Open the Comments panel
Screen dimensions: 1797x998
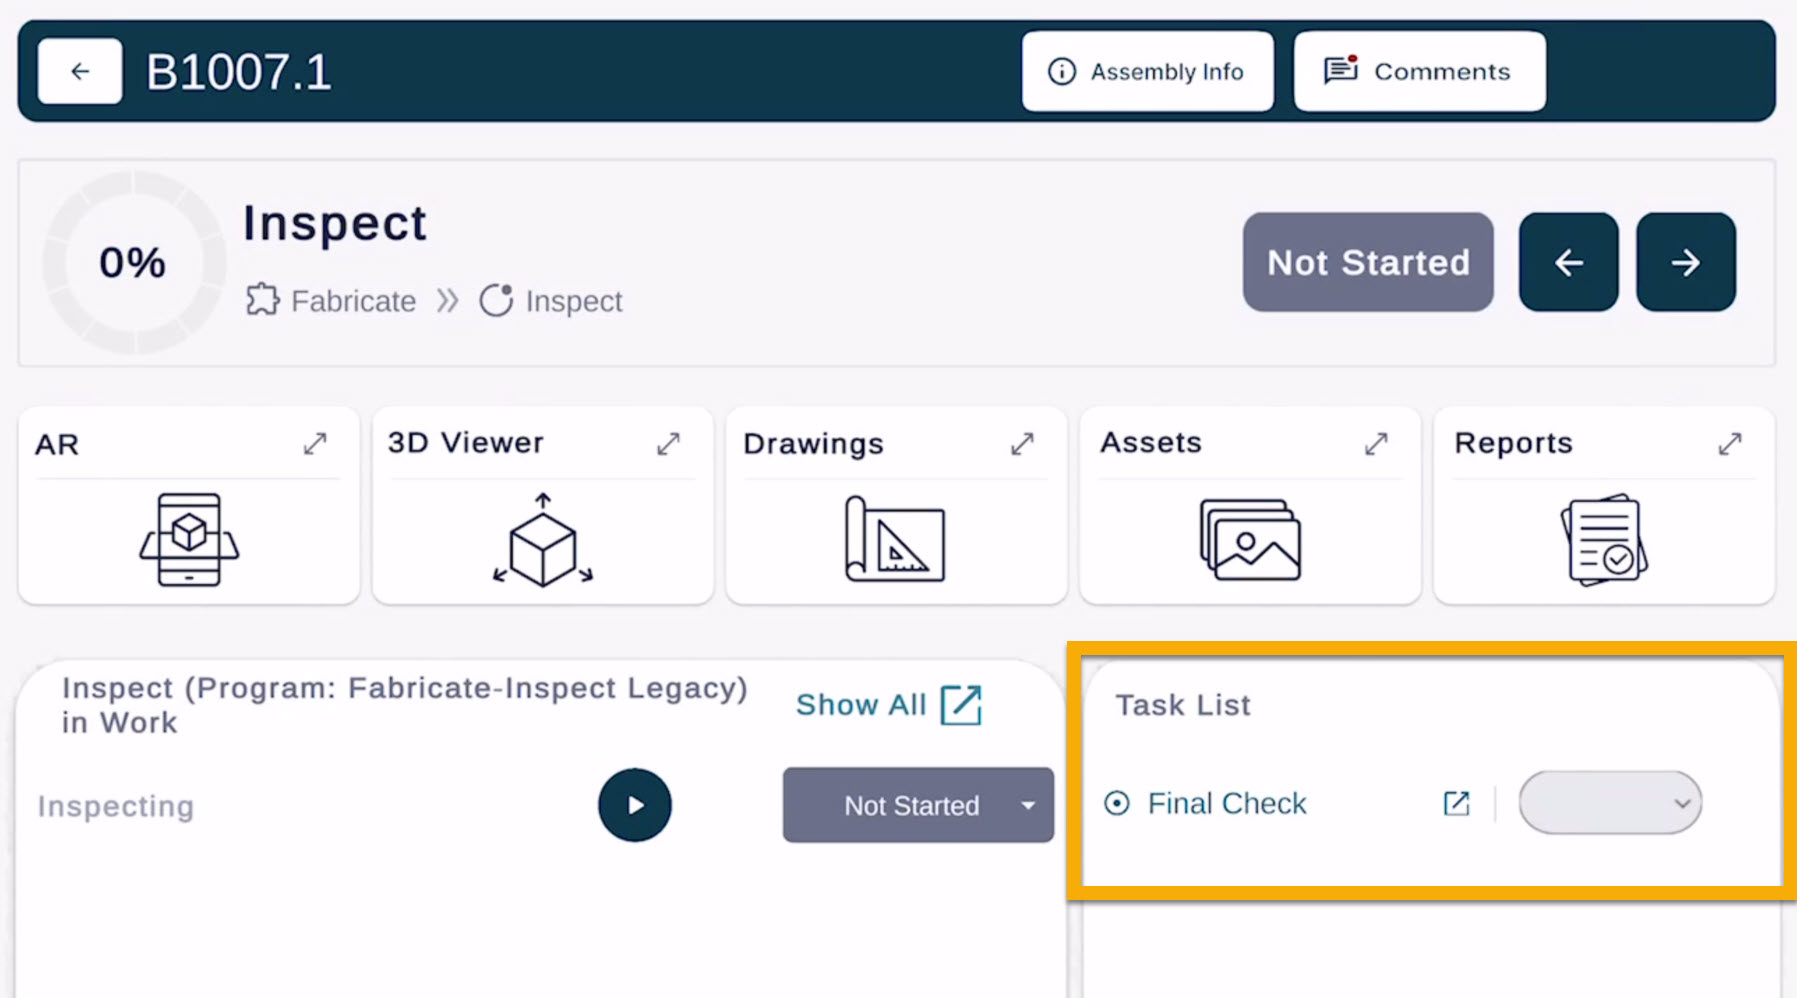click(x=1419, y=71)
